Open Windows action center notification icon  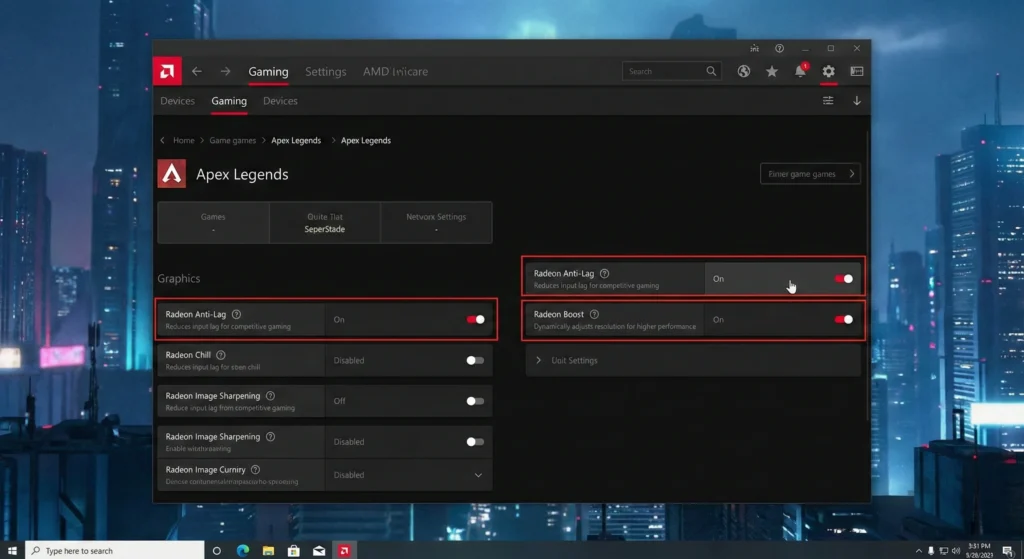point(1008,551)
